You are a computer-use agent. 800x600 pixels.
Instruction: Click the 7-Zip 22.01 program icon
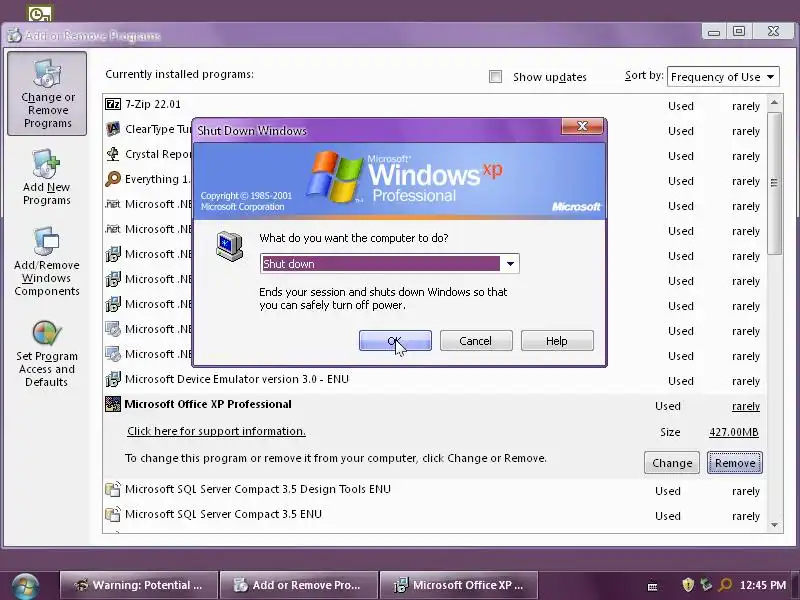[x=113, y=104]
